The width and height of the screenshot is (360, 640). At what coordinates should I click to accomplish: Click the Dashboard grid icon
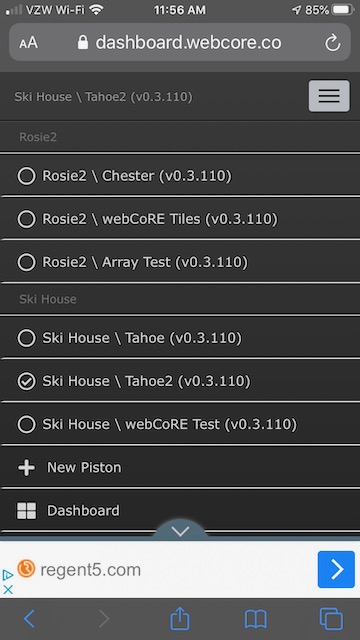coord(27,511)
